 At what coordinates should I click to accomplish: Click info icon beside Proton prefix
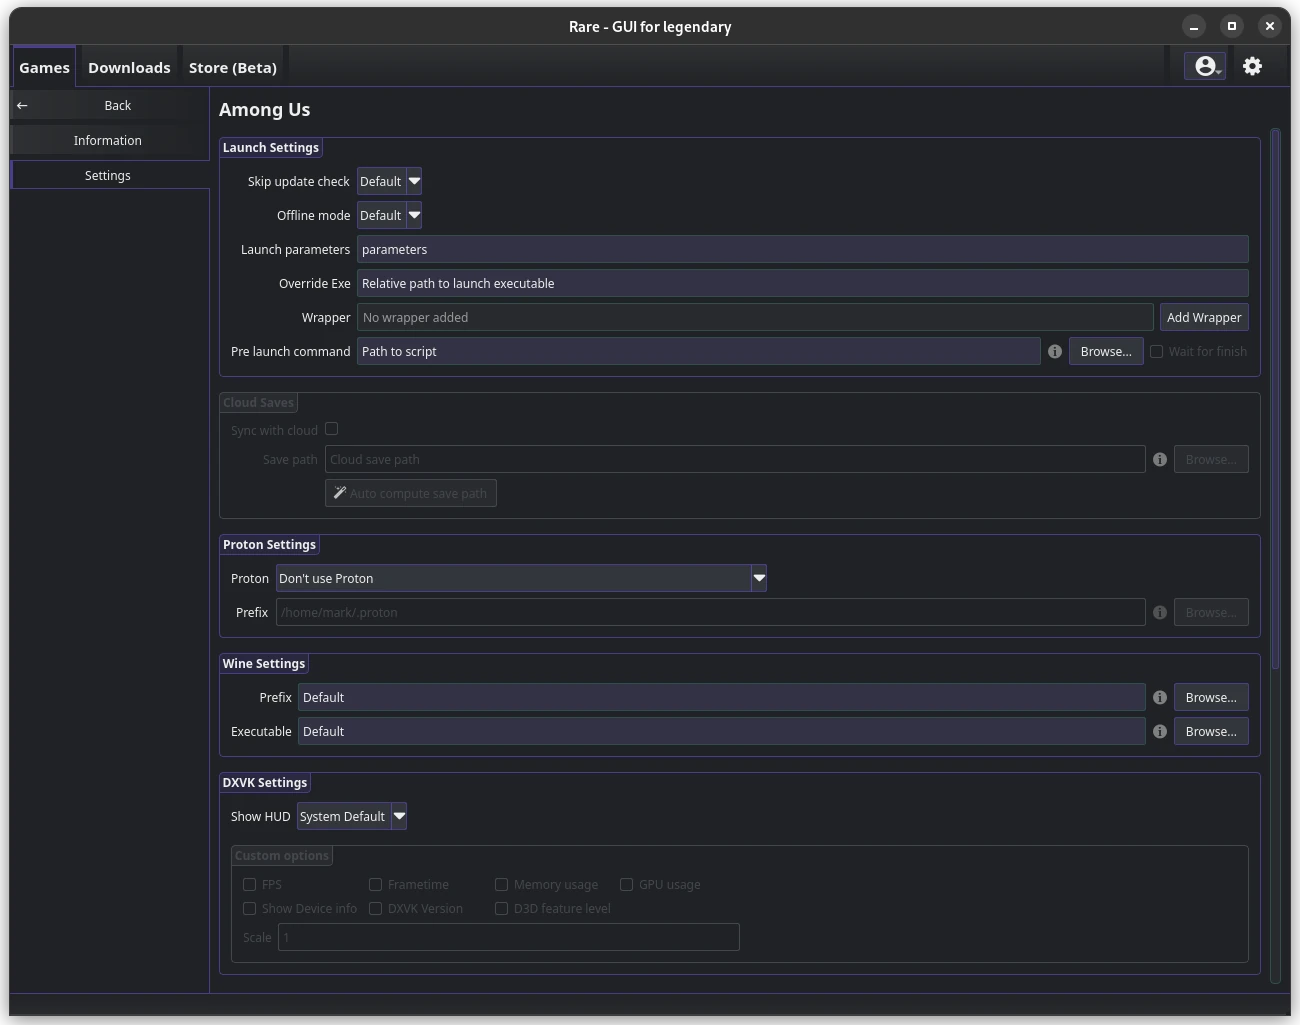coord(1160,612)
